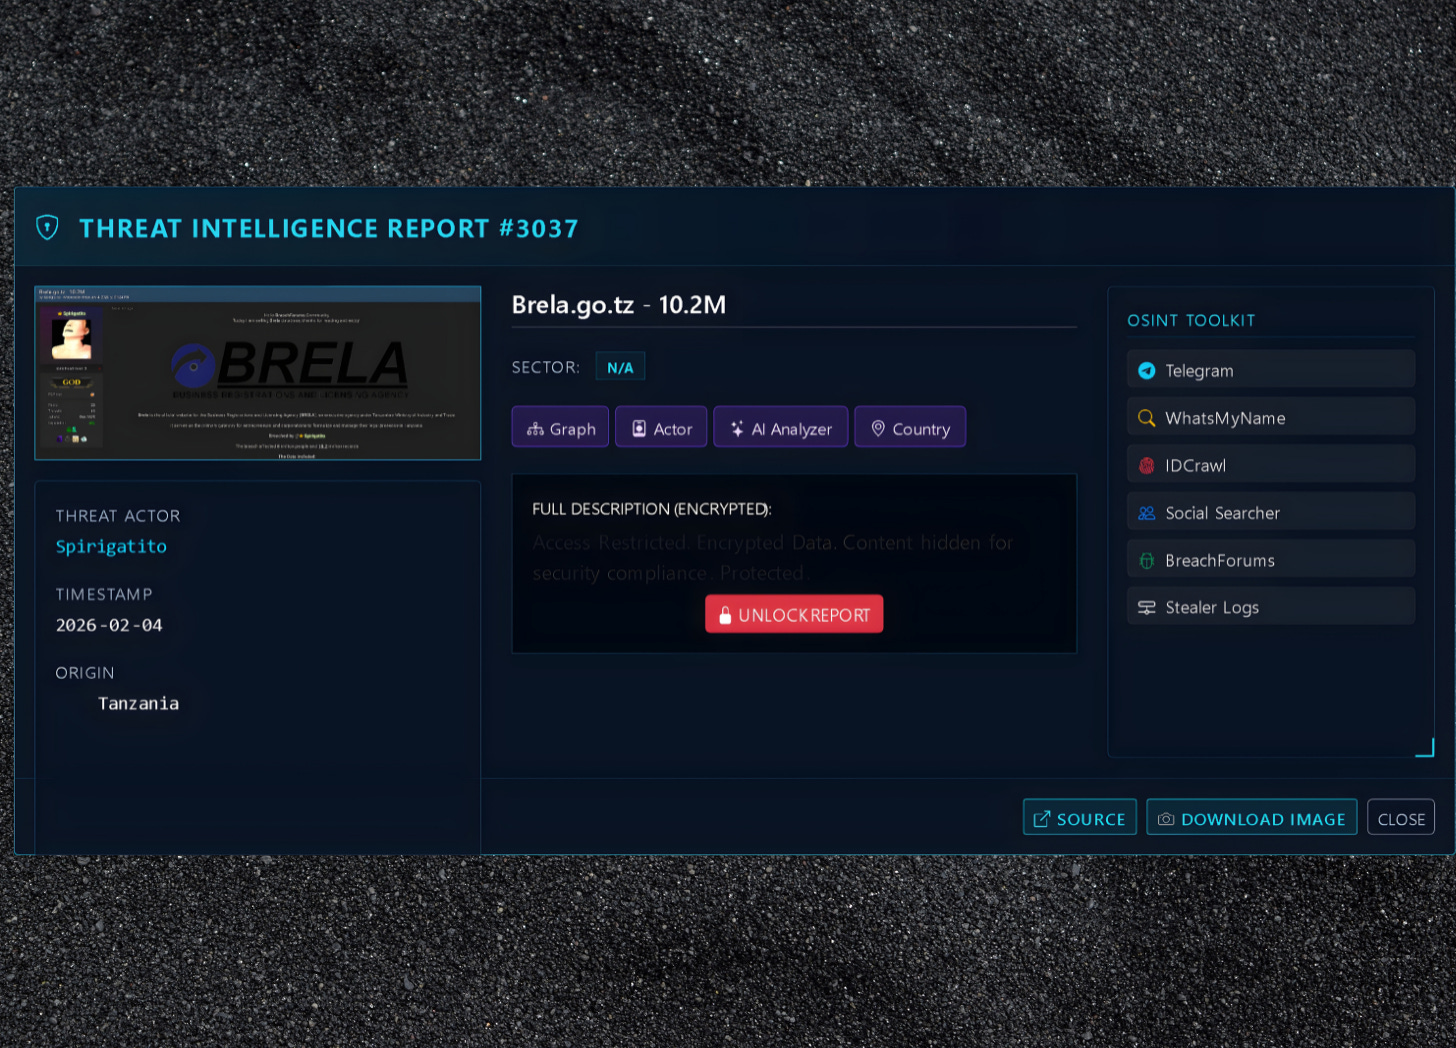This screenshot has width=1456, height=1048.
Task: Open the BreachForums toolkit entry
Action: (1271, 560)
